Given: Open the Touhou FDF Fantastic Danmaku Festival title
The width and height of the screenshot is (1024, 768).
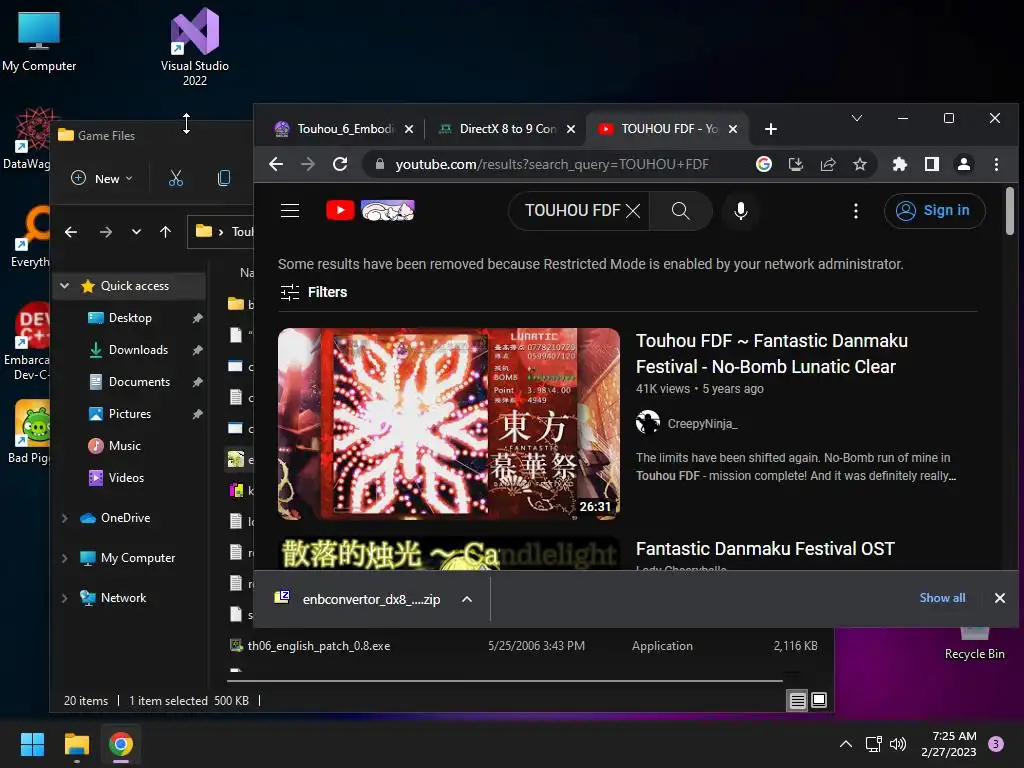Looking at the screenshot, I should point(771,353).
